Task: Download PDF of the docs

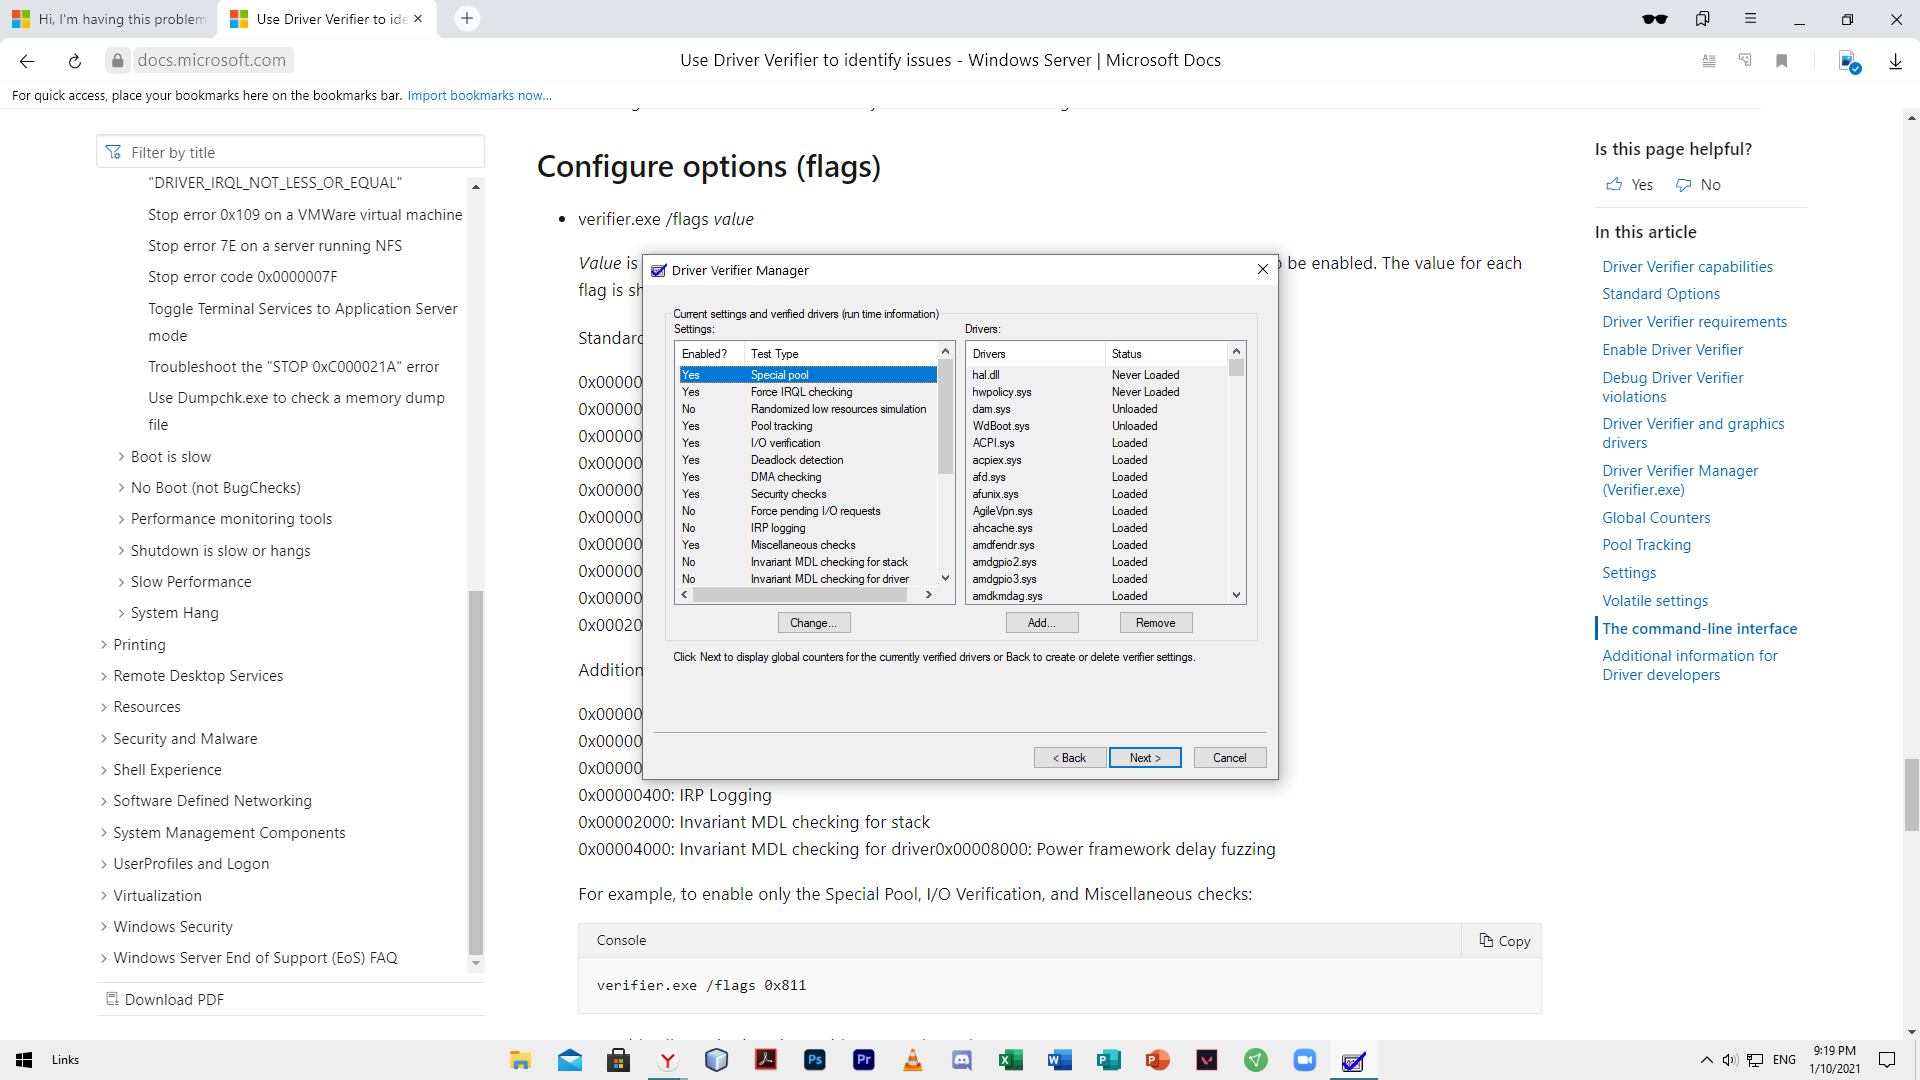Action: click(x=165, y=1000)
